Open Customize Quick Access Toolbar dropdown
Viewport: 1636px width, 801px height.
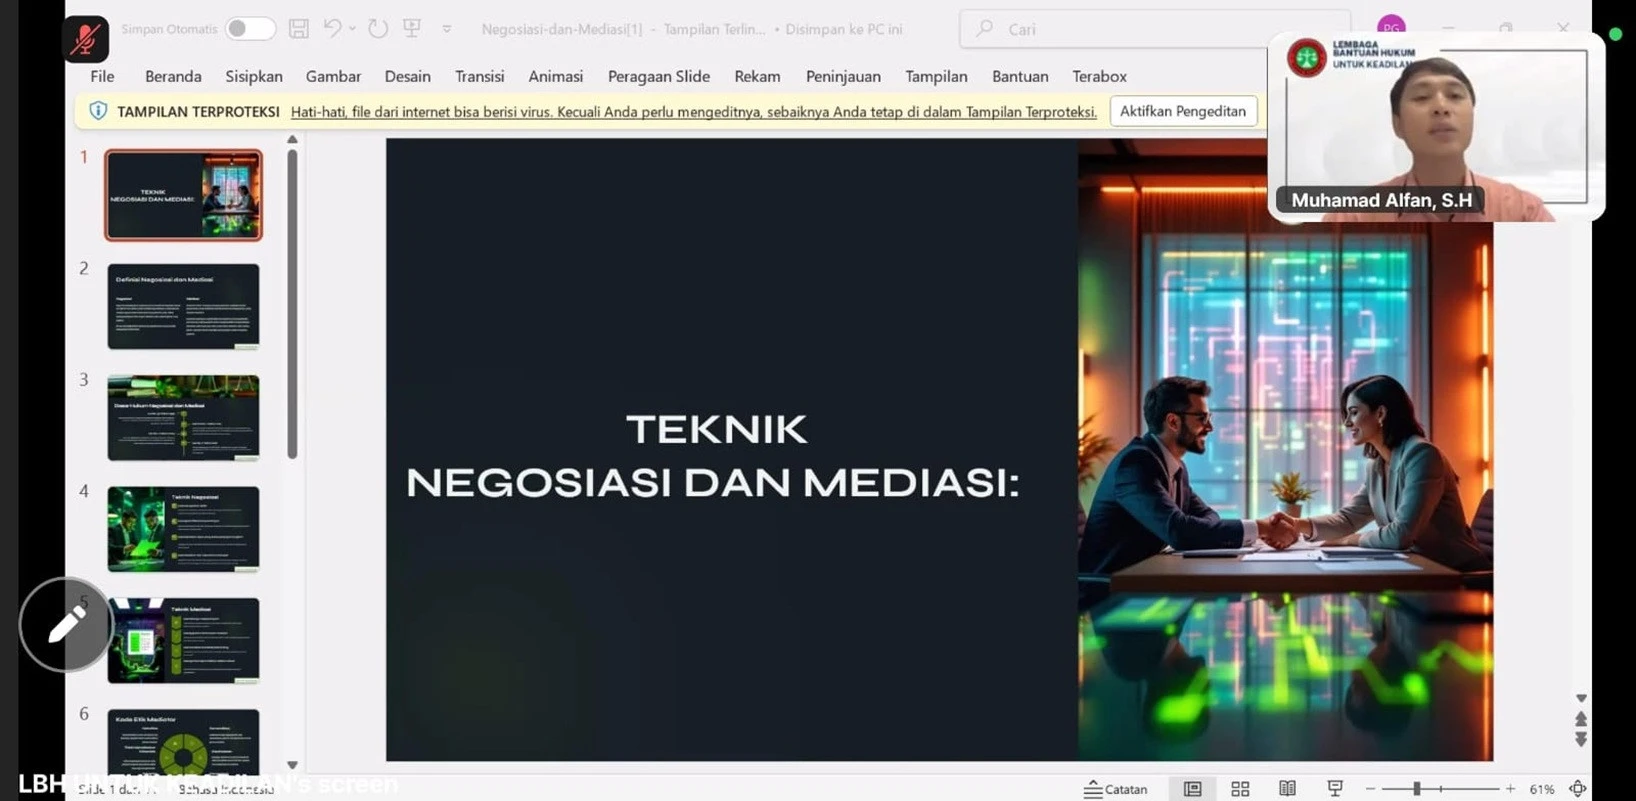[x=447, y=29]
